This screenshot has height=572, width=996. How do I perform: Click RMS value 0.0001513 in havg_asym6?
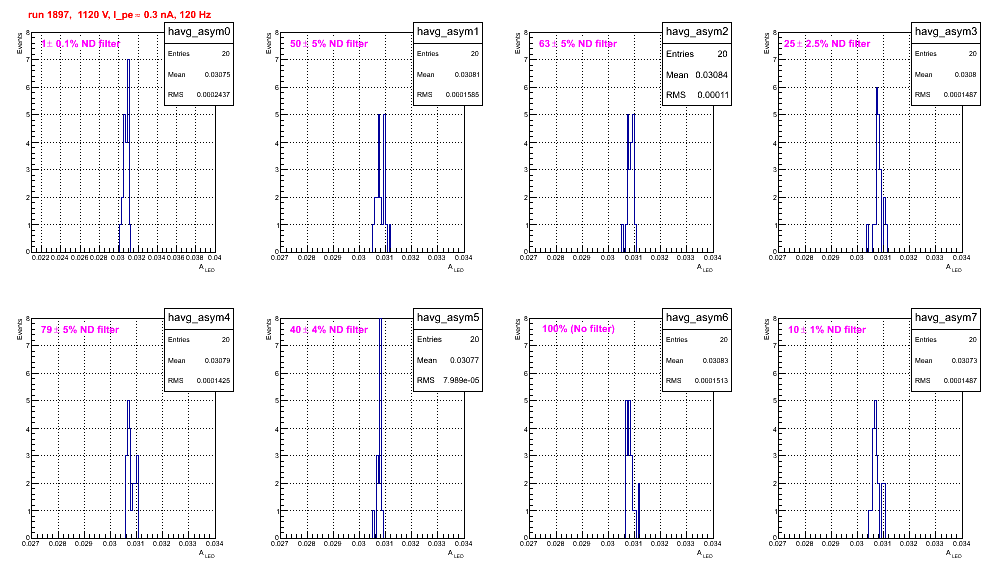(x=711, y=381)
